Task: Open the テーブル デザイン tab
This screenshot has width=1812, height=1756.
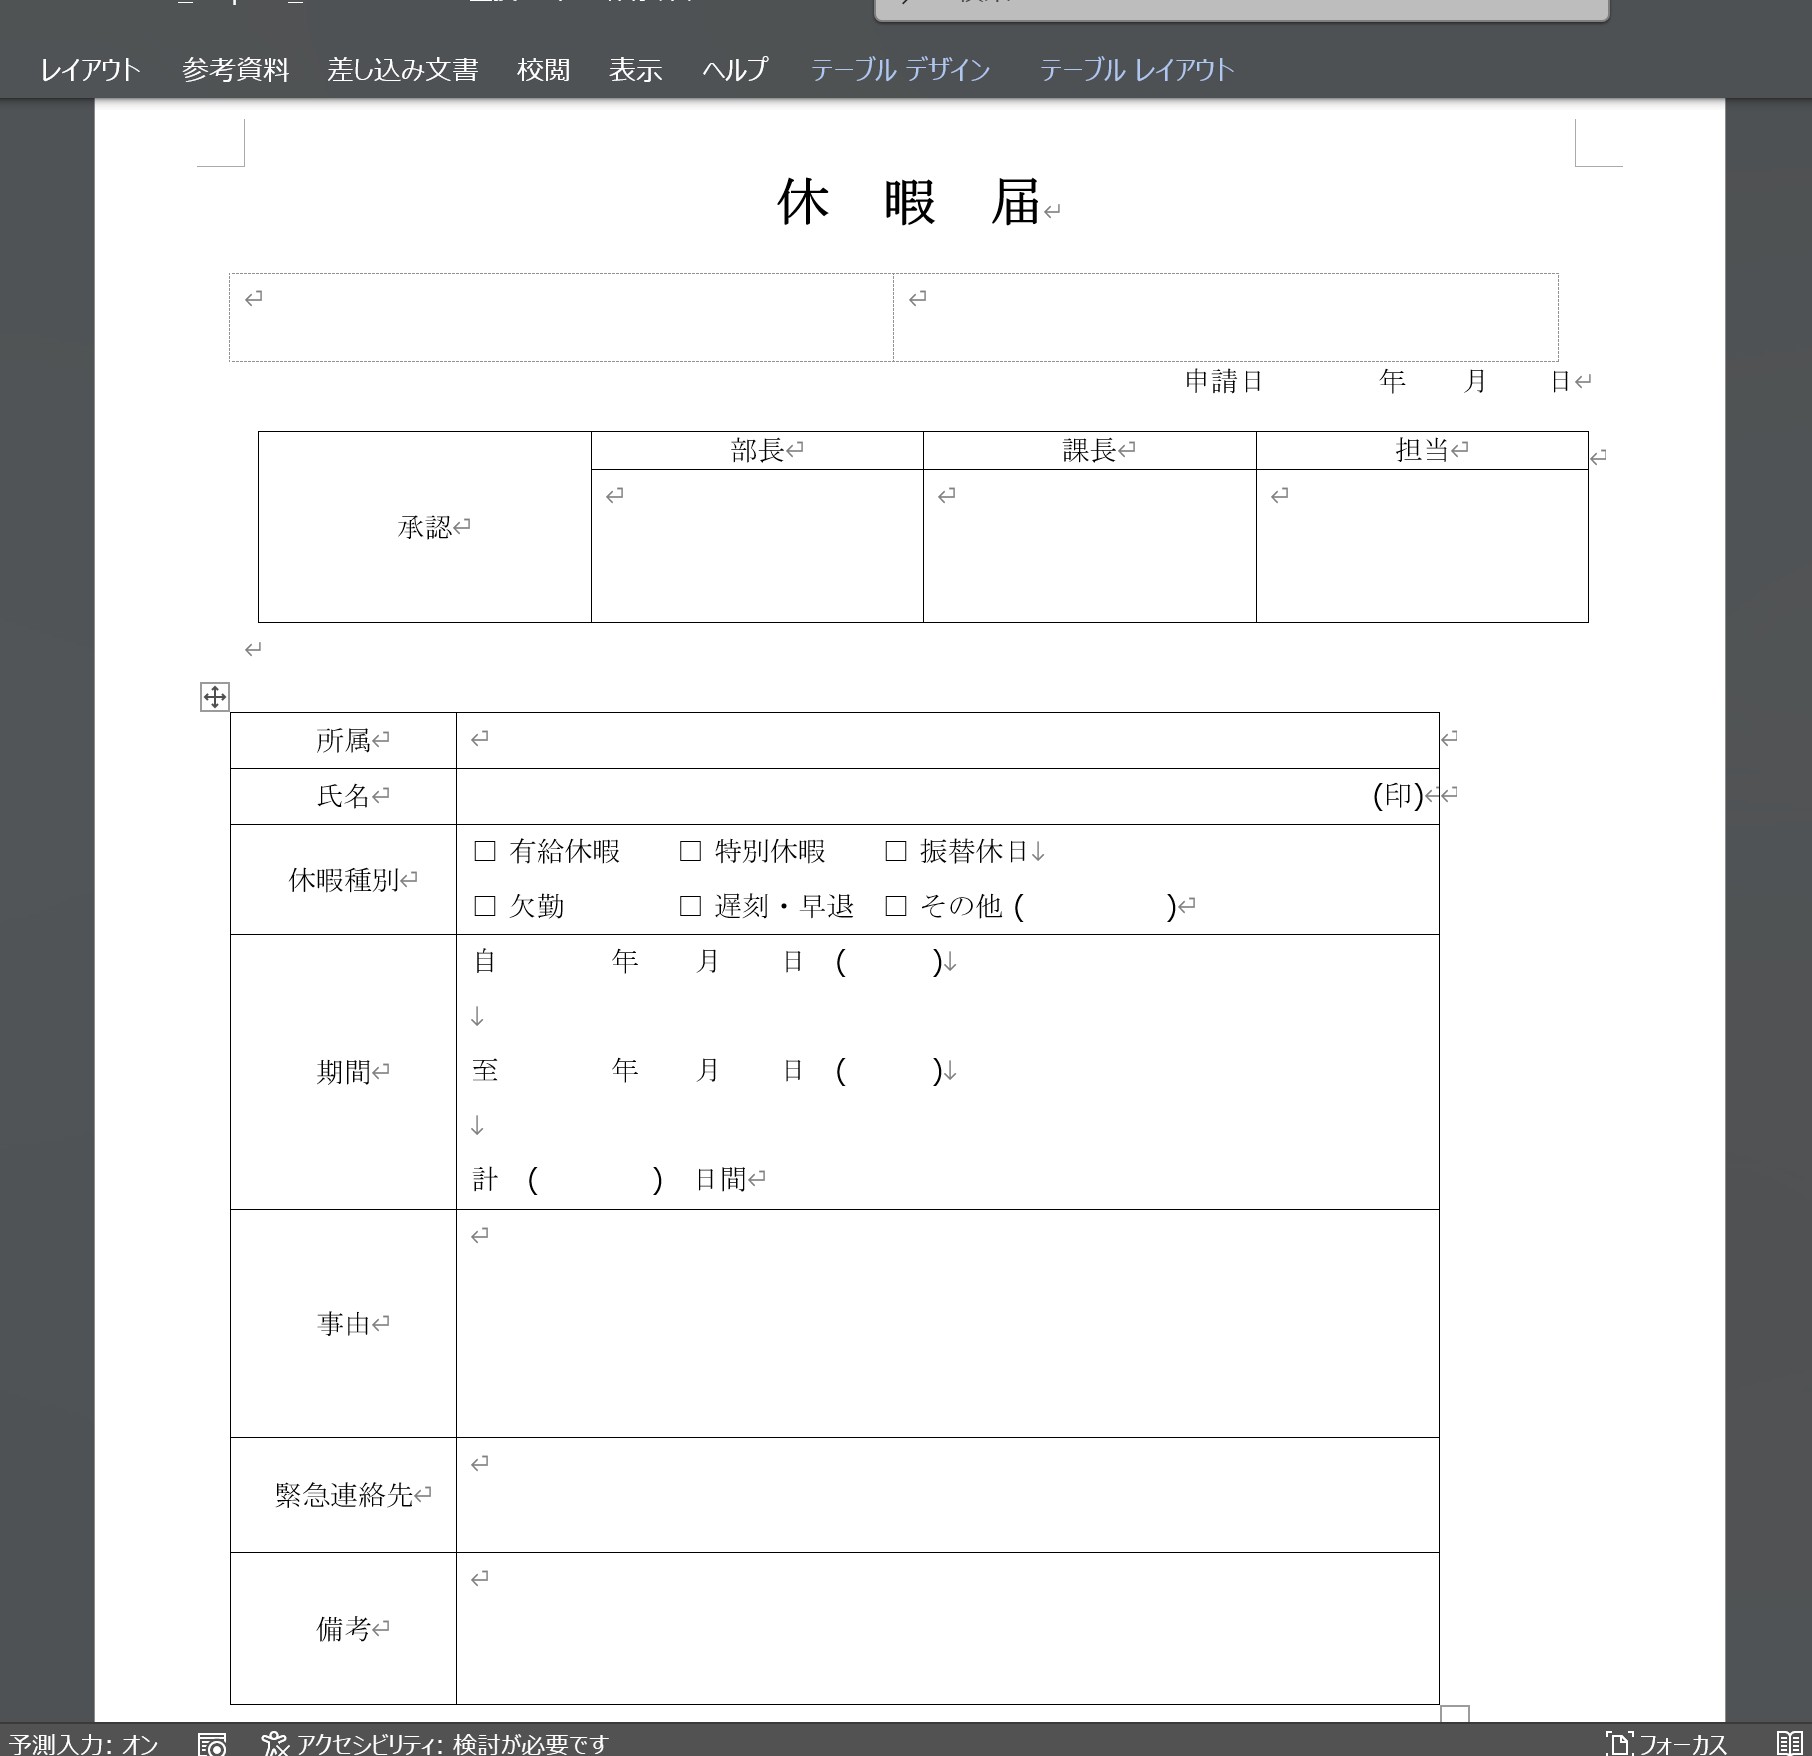Action: (900, 70)
